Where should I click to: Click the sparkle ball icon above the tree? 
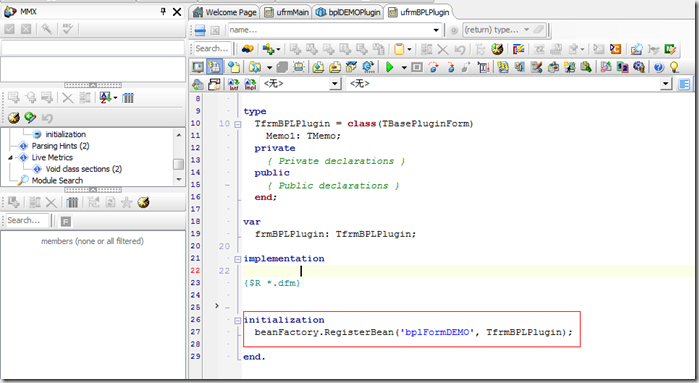(x=14, y=118)
